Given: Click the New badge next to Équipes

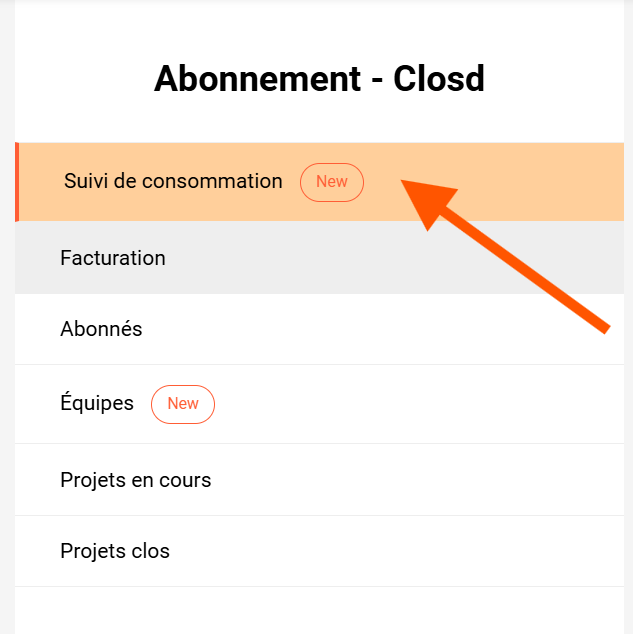Looking at the screenshot, I should [x=183, y=404].
